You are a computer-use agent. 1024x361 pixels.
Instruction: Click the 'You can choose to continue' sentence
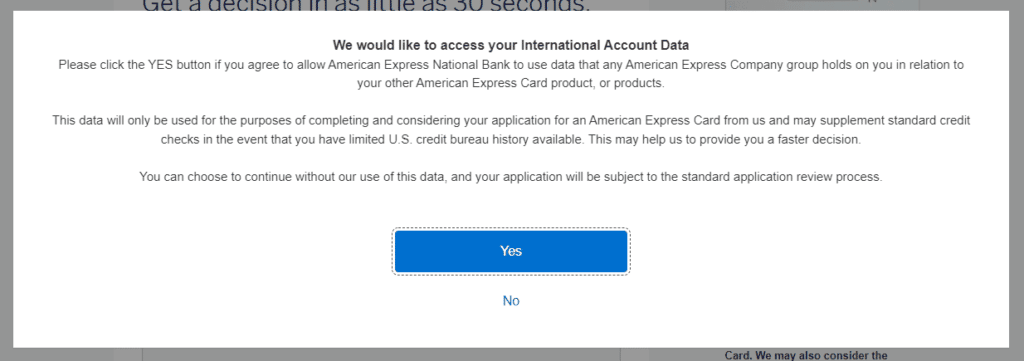click(x=511, y=177)
